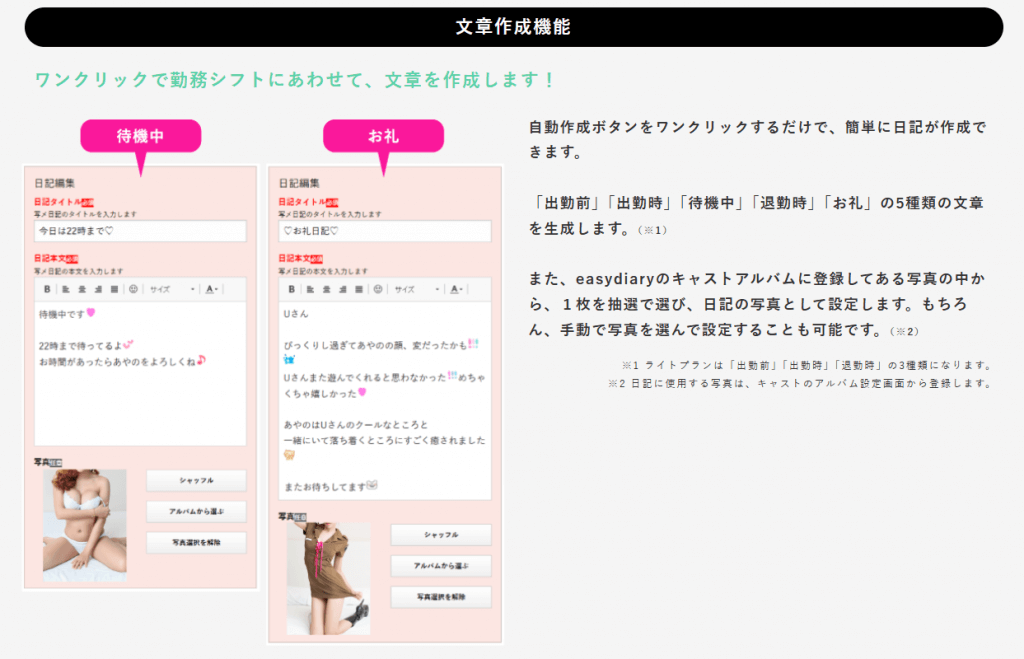Open font color dropdown in 待機中 editor
The image size is (1024, 659).
point(212,289)
